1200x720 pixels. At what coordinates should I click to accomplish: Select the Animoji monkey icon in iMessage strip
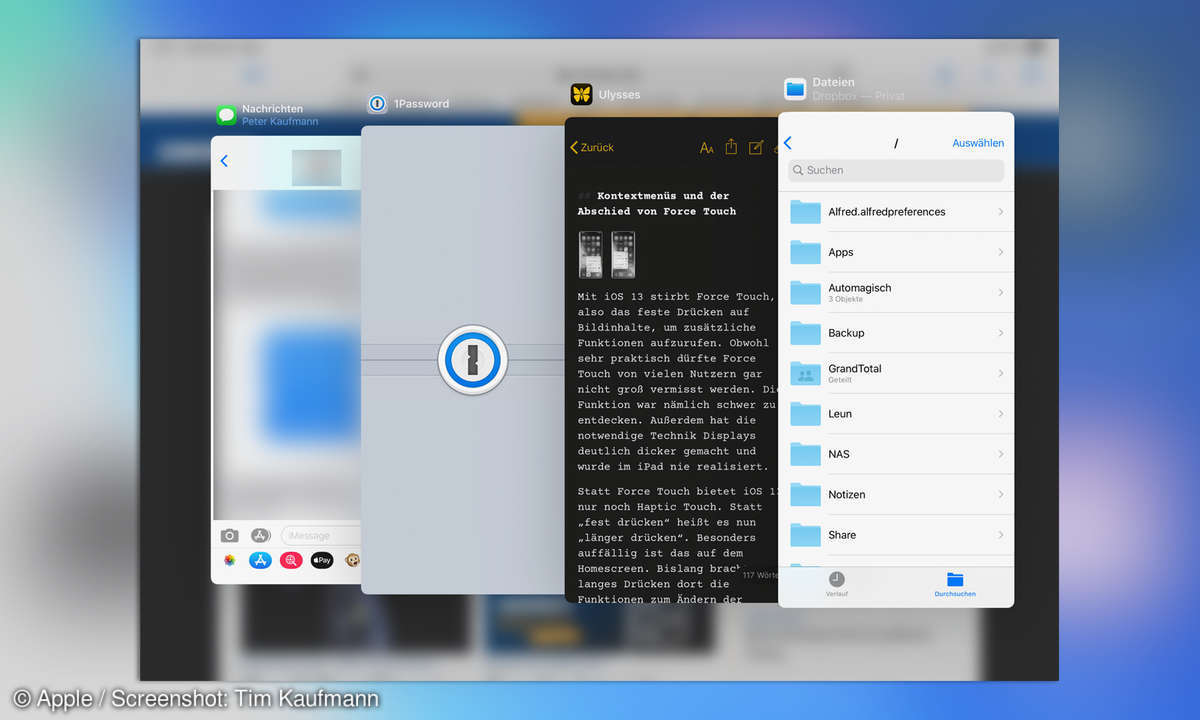pos(352,561)
